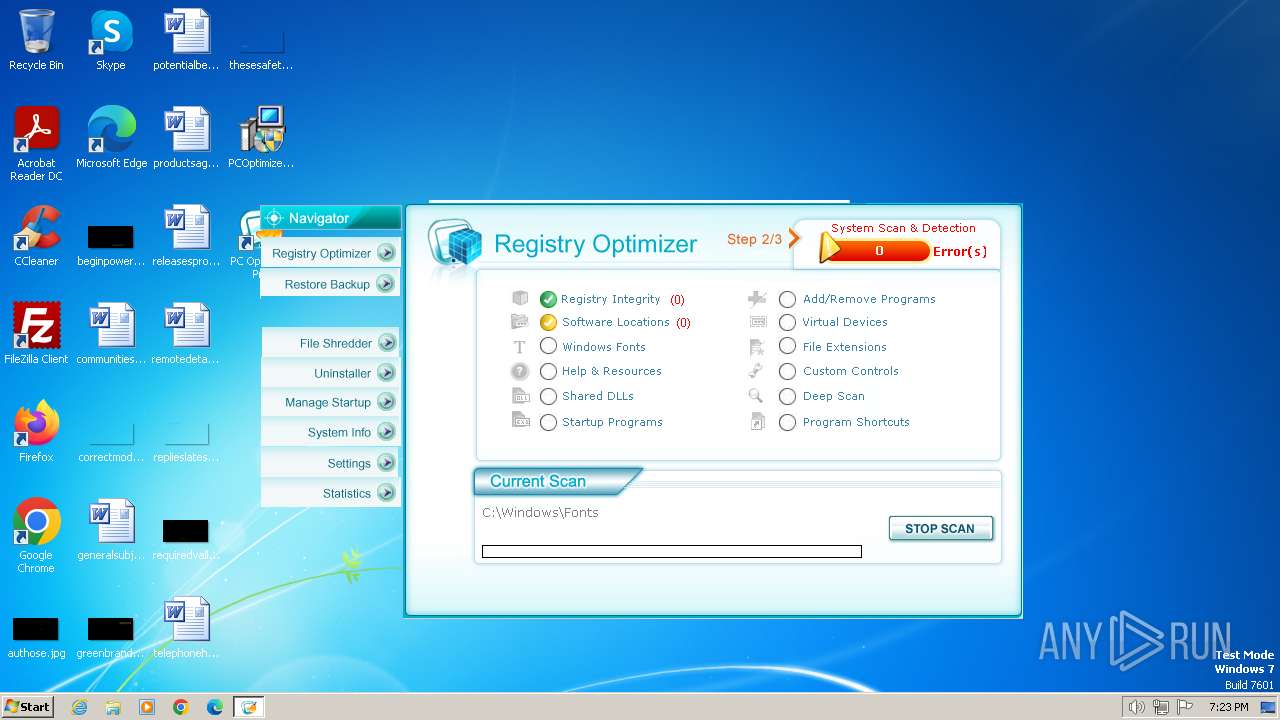Open the CCleaner desktop shortcut

click(36, 236)
